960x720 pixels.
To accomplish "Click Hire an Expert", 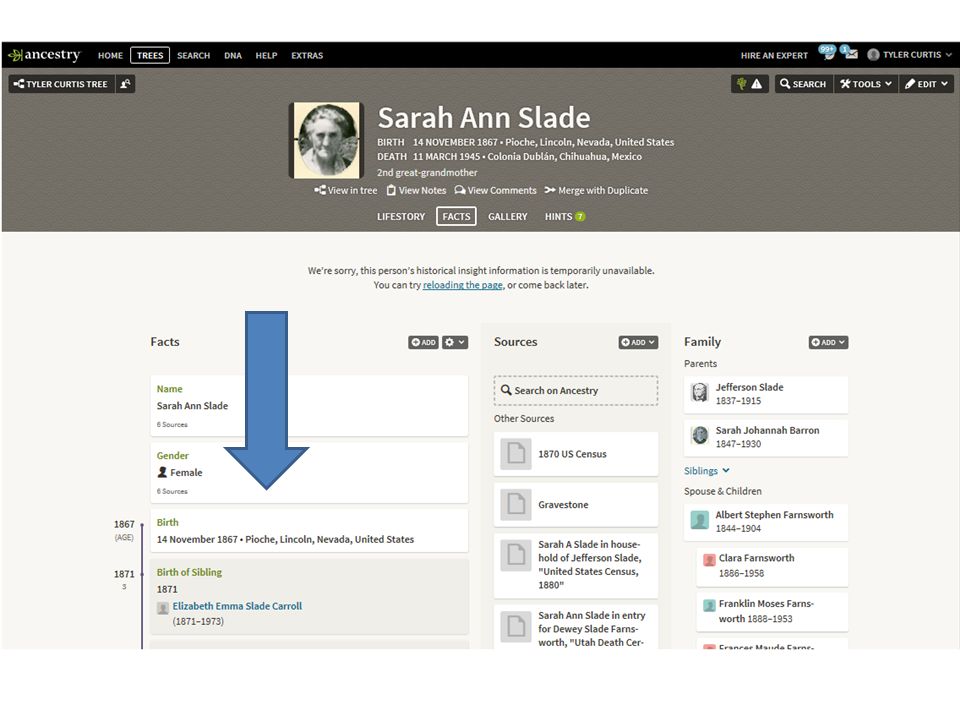I will tap(774, 56).
